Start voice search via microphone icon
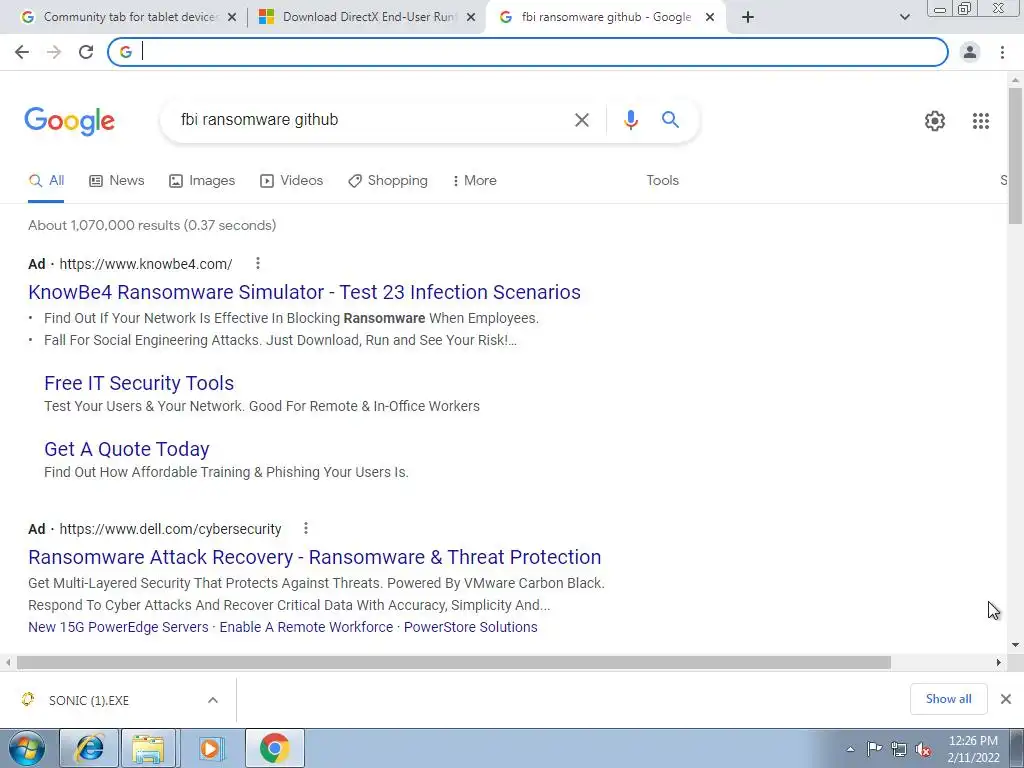Viewport: 1024px width, 768px height. [x=630, y=120]
